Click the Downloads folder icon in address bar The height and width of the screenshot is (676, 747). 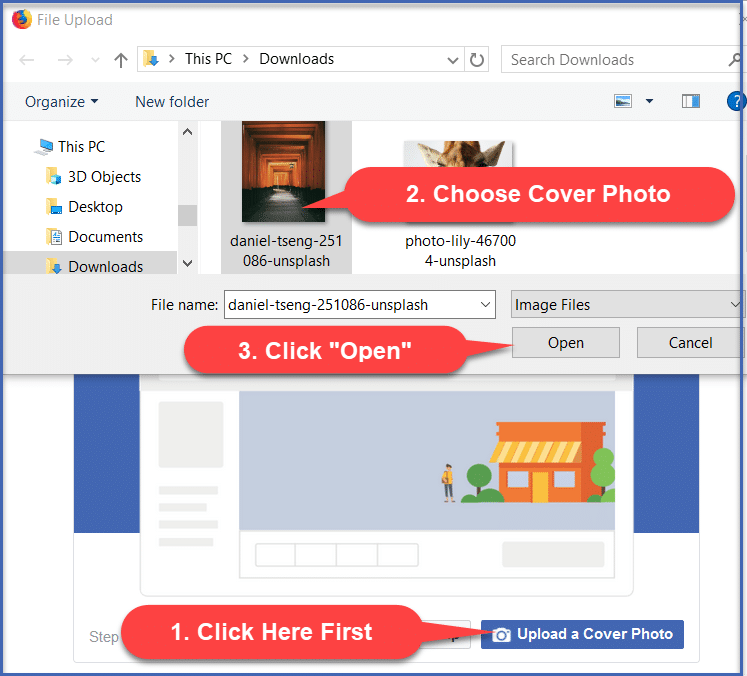tap(151, 59)
